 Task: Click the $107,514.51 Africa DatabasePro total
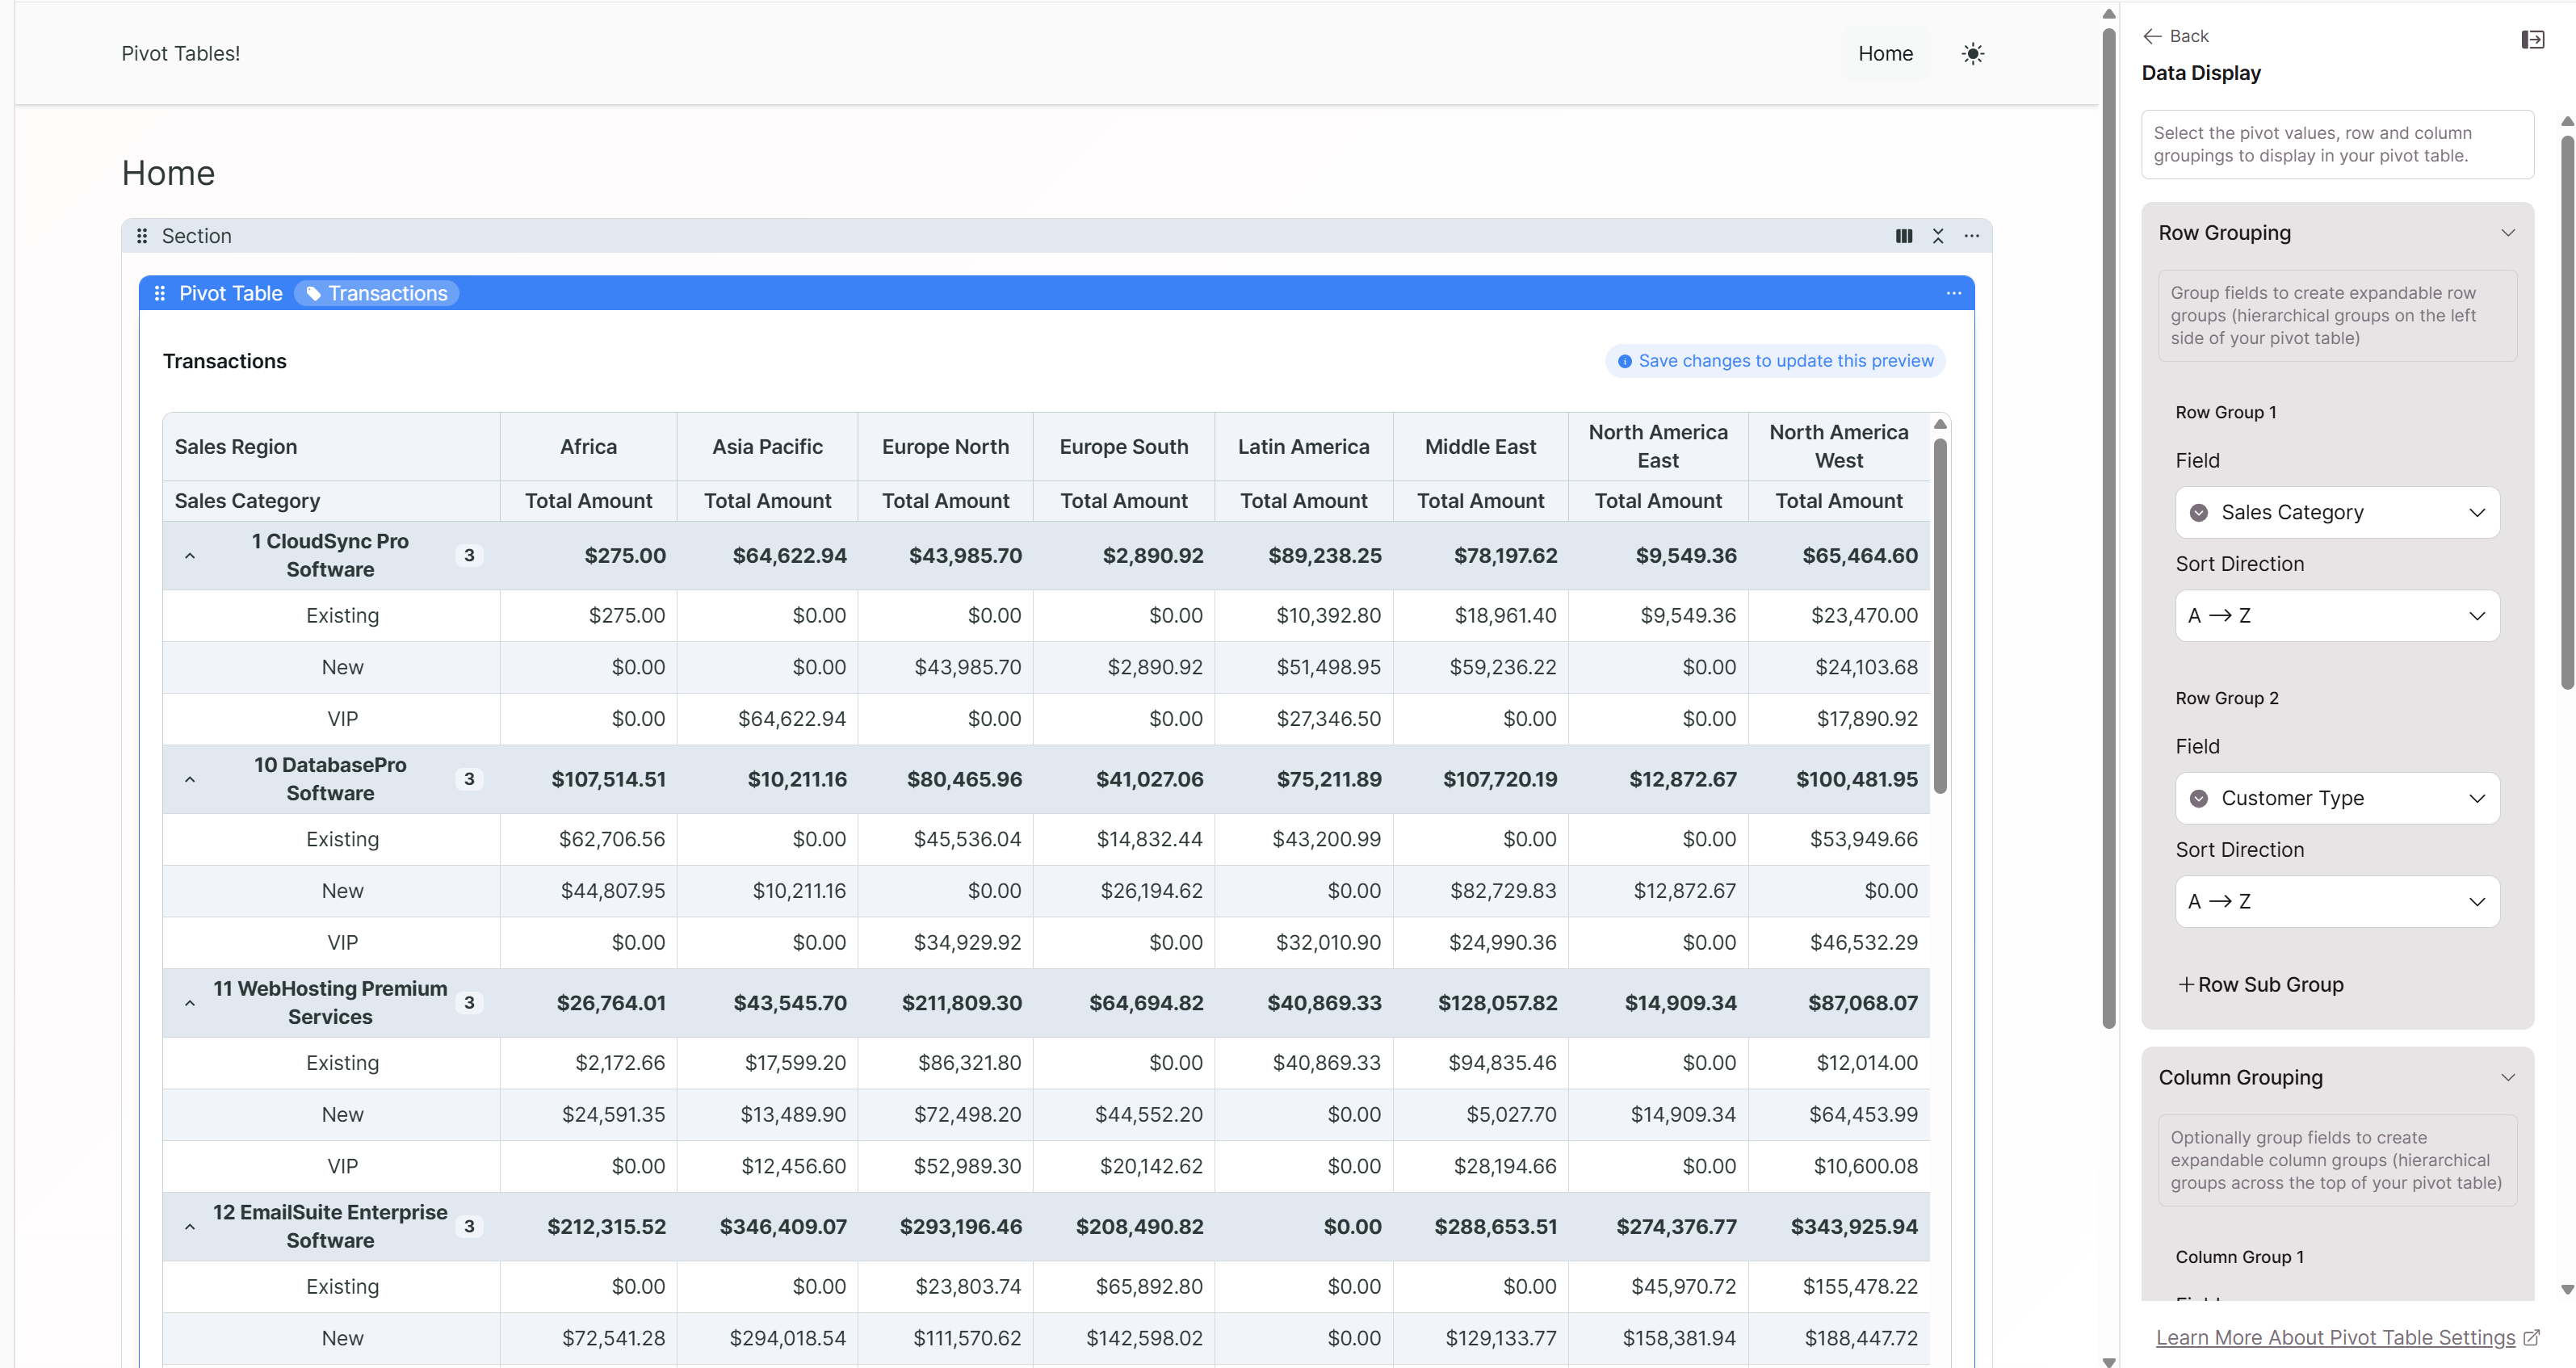tap(608, 780)
